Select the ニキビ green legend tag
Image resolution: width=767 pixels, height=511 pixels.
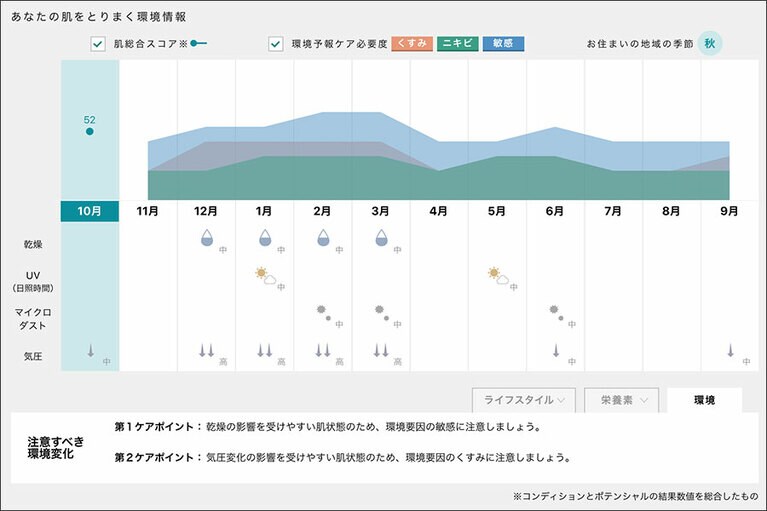[x=457, y=44]
